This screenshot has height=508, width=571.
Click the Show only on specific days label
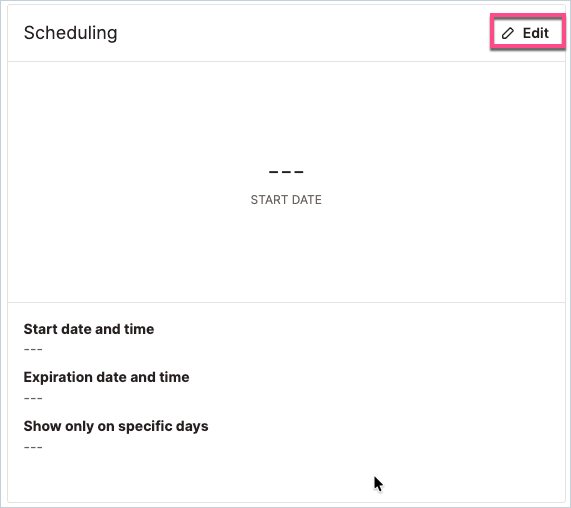[x=116, y=426]
